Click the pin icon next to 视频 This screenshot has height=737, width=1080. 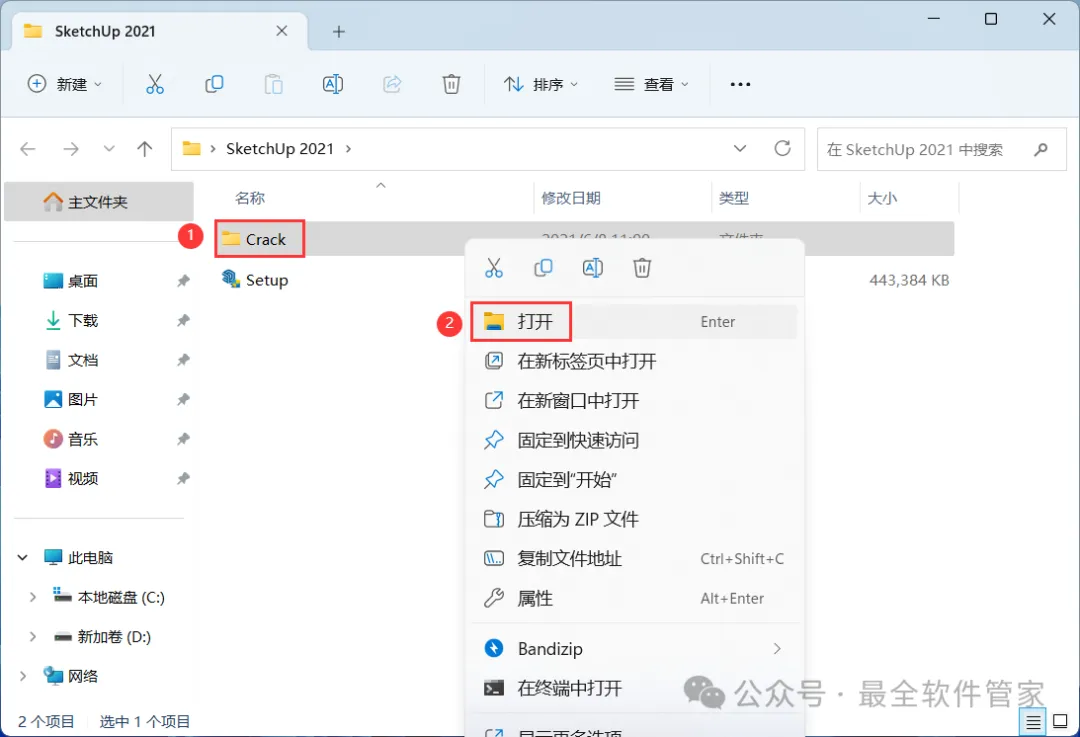click(183, 478)
